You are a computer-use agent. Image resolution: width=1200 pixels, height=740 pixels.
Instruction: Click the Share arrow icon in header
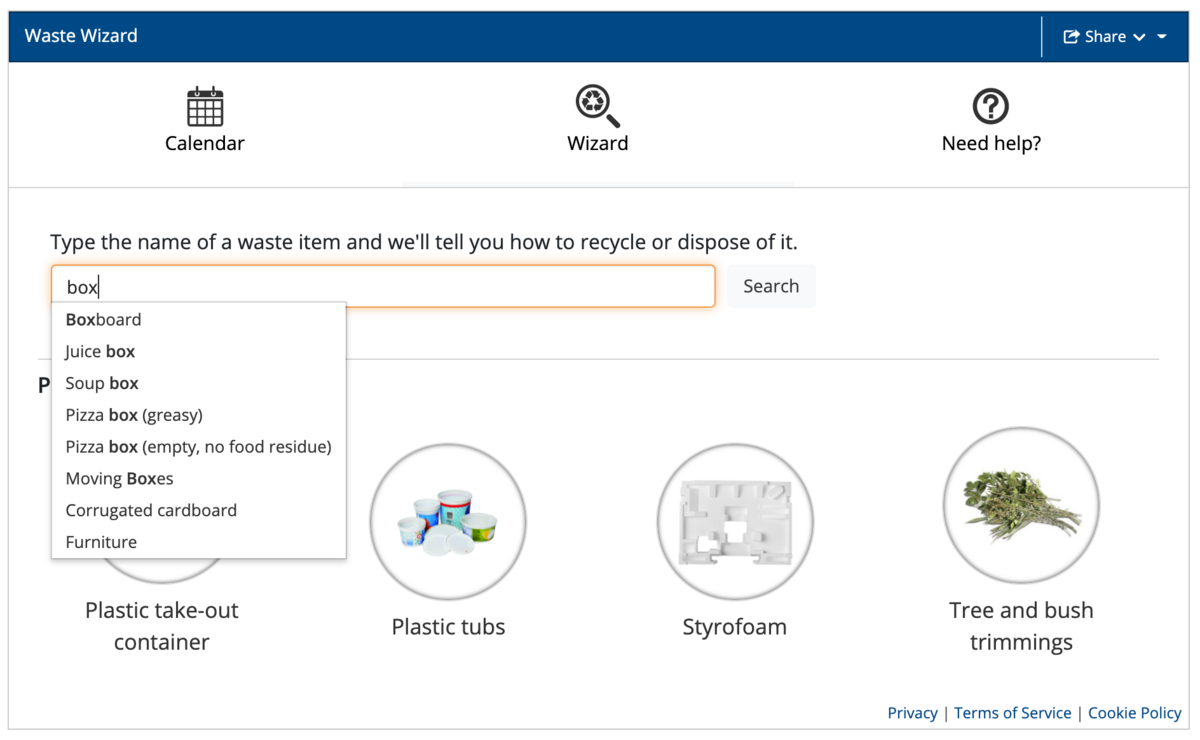[1071, 37]
